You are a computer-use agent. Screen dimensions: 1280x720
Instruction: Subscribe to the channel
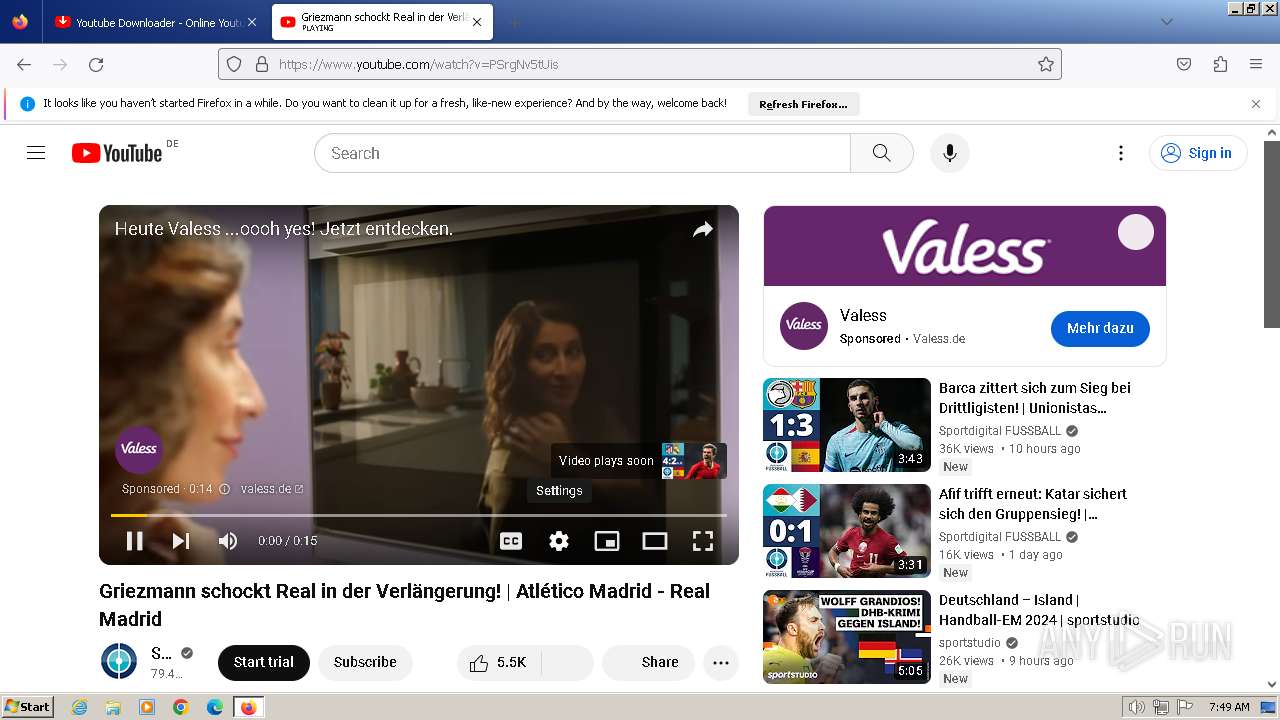pos(365,662)
